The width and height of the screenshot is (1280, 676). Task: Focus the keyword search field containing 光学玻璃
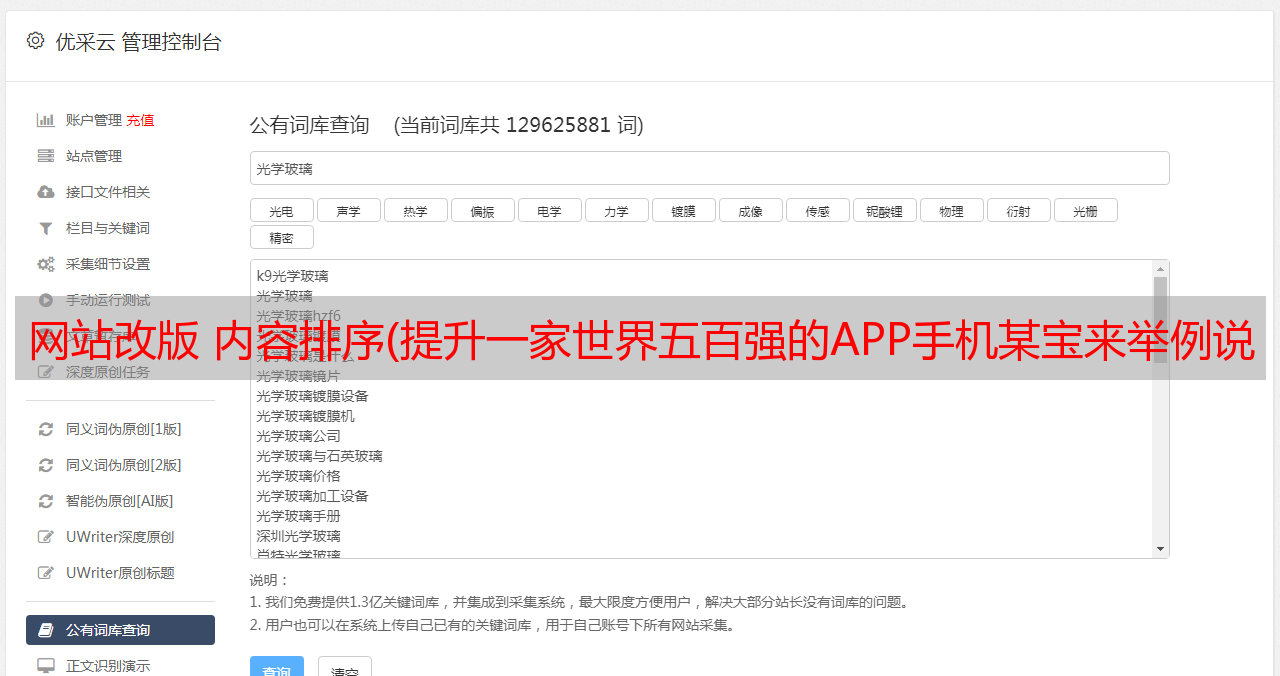click(709, 168)
